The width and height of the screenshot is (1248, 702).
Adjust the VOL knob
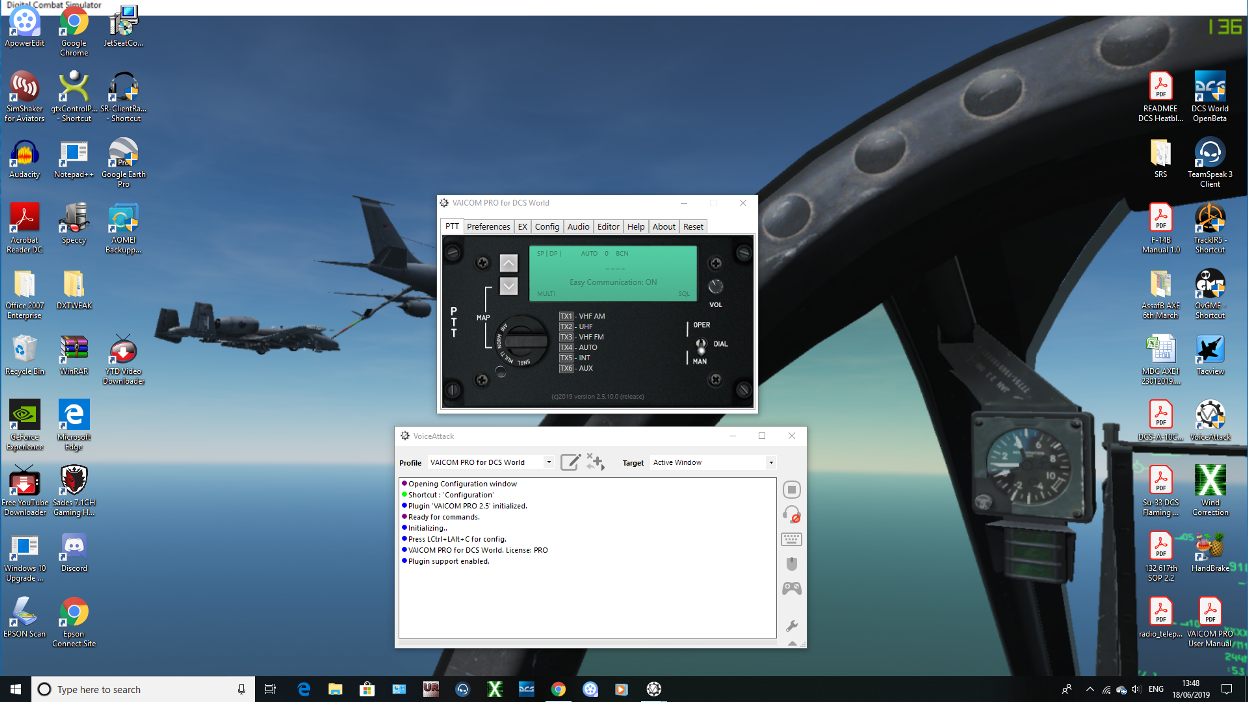pyautogui.click(x=715, y=287)
